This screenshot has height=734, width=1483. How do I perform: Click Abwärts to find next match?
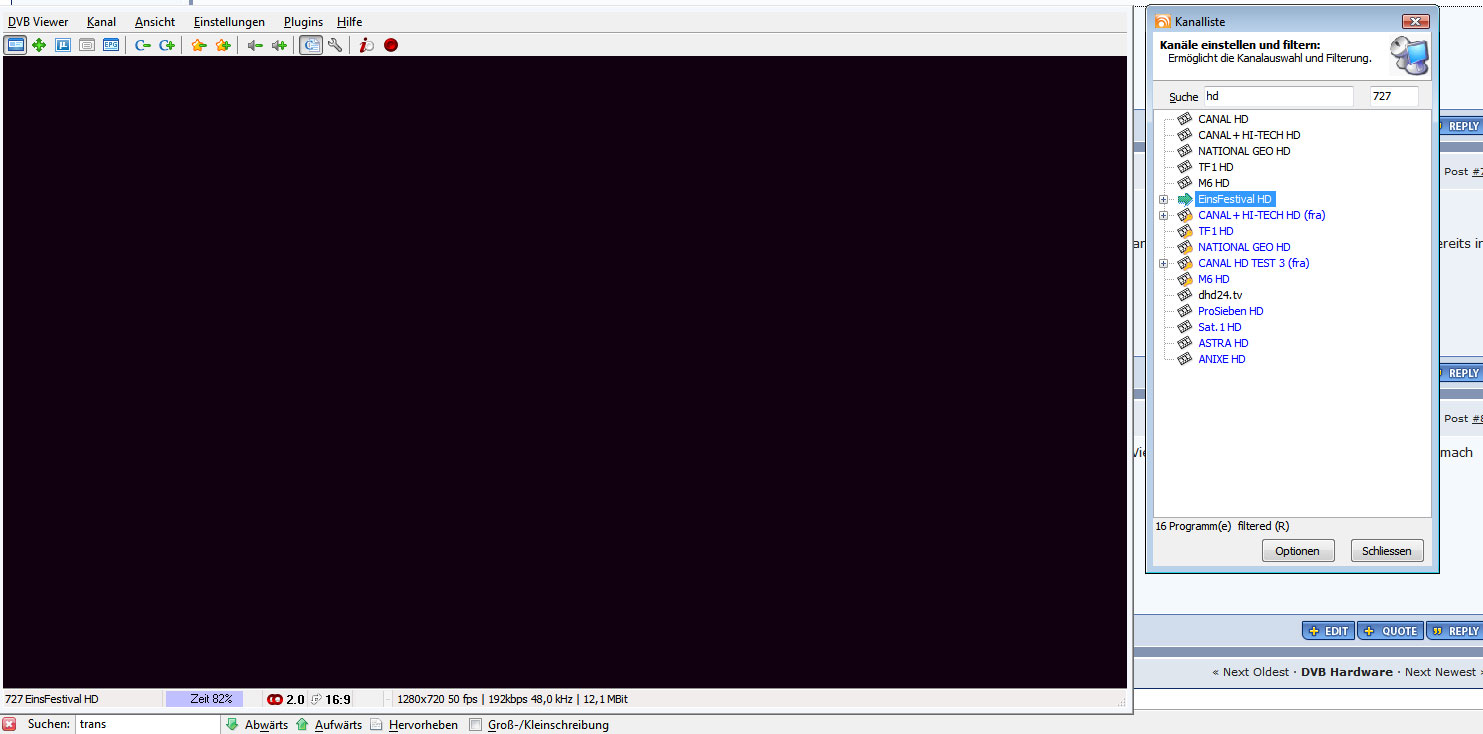tap(257, 724)
